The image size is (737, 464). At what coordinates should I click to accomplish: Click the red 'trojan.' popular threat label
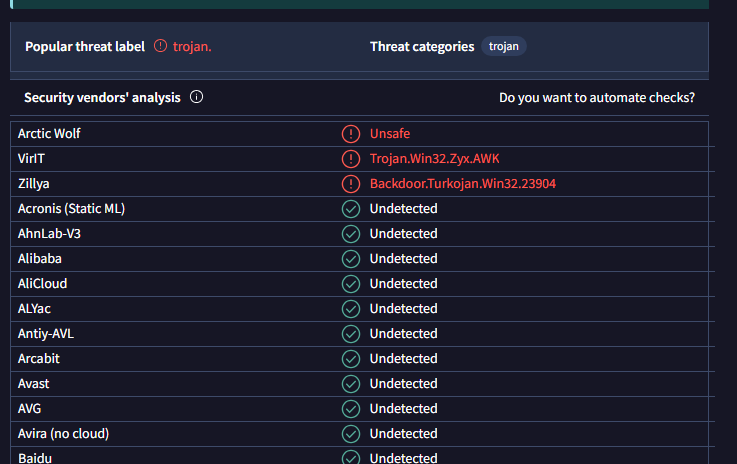point(192,47)
